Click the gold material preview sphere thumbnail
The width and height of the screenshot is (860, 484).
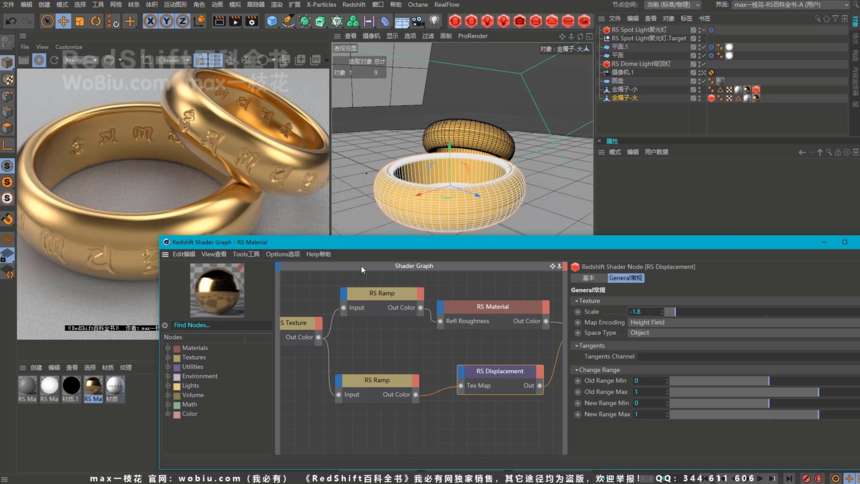(x=217, y=289)
